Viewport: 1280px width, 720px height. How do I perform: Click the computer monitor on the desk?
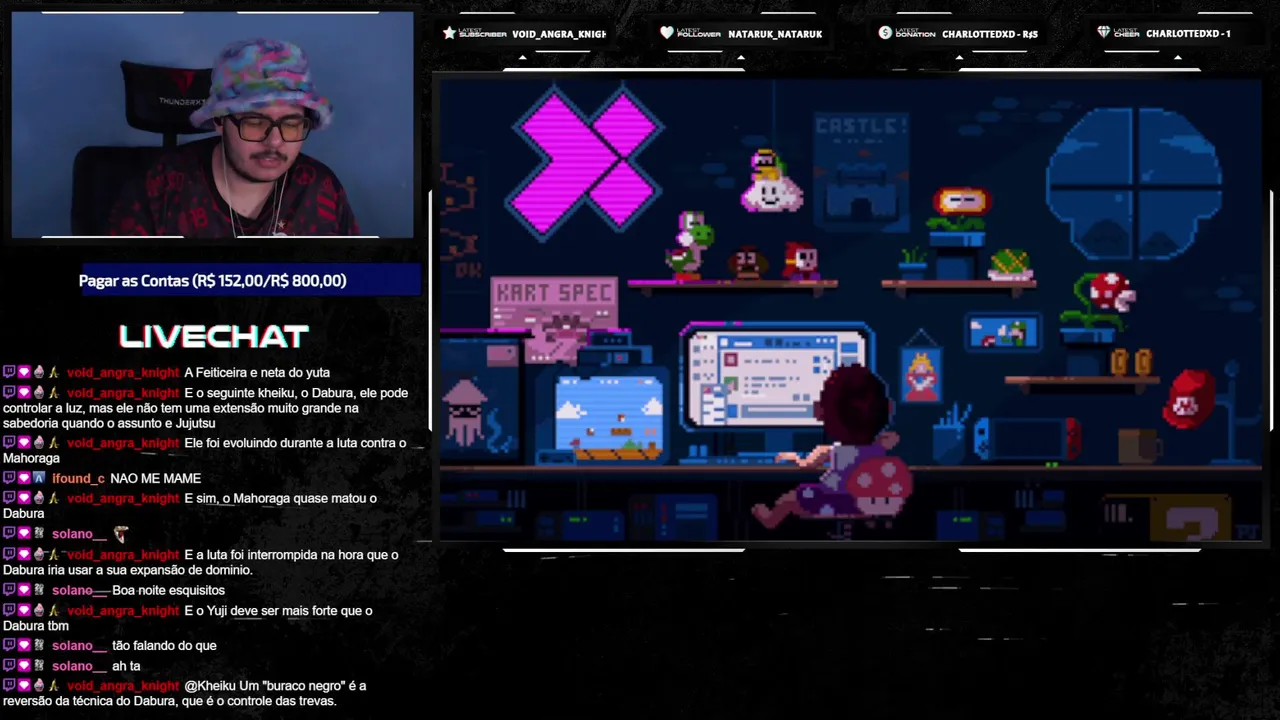coord(777,375)
